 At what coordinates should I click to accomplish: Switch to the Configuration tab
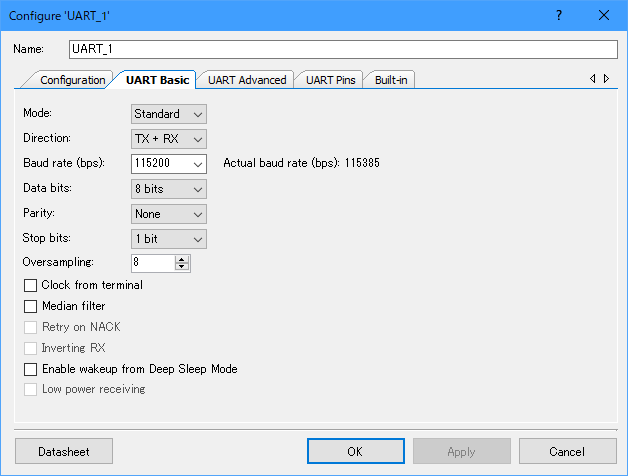[72, 80]
